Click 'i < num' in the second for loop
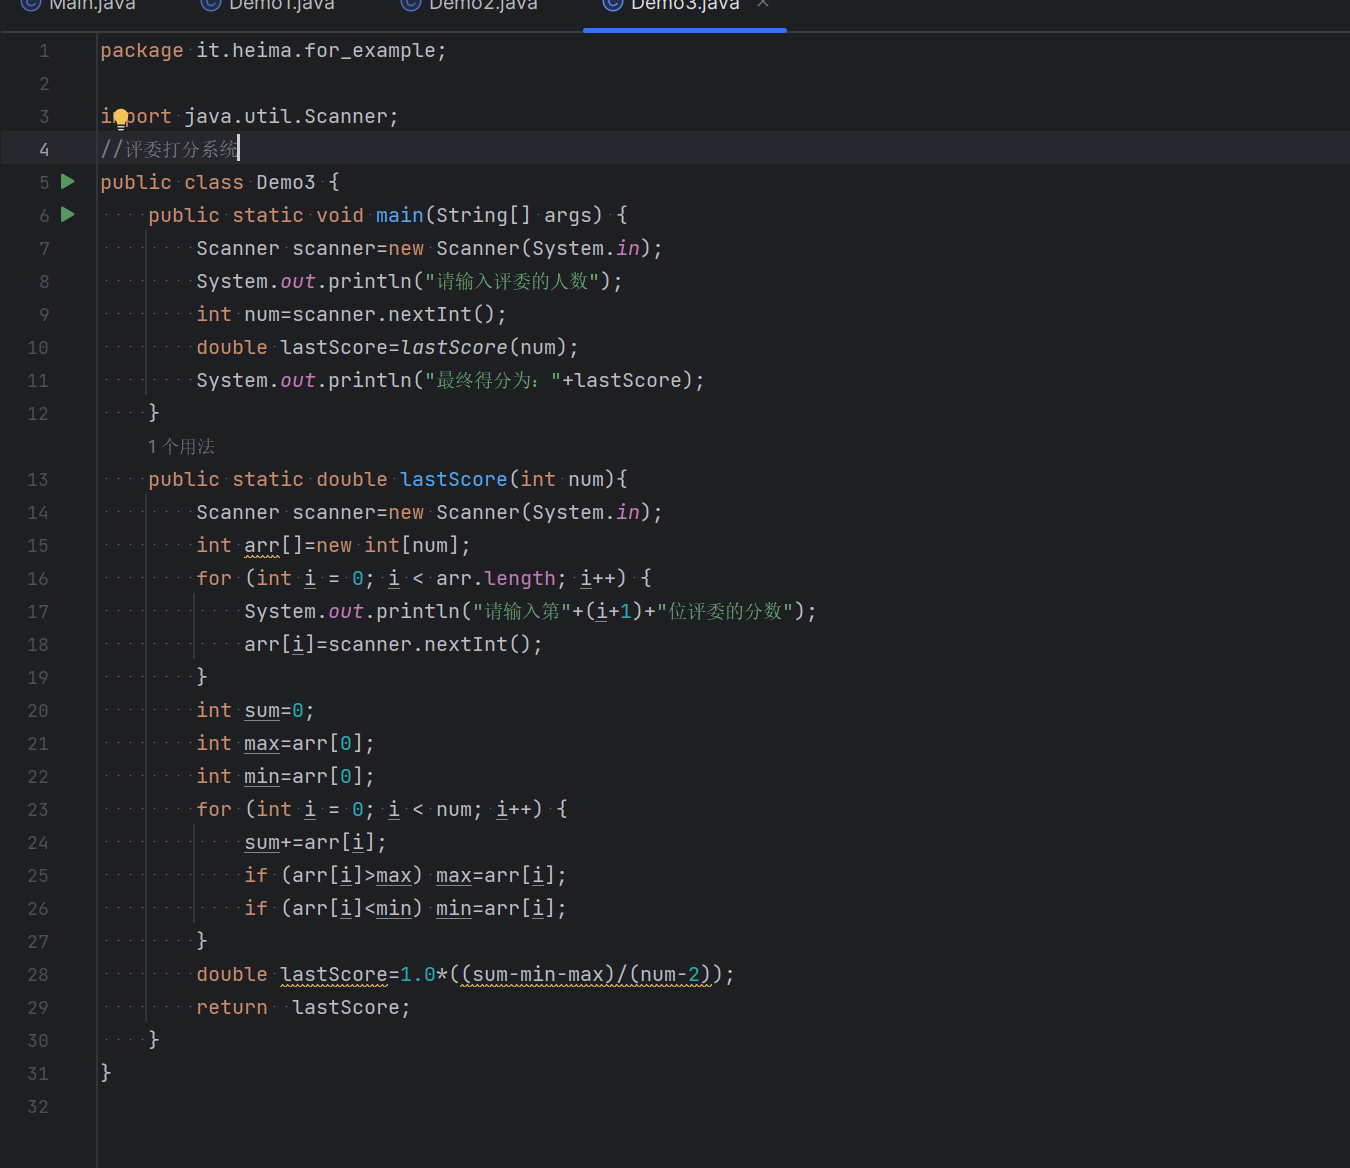Image resolution: width=1350 pixels, height=1168 pixels. point(430,809)
